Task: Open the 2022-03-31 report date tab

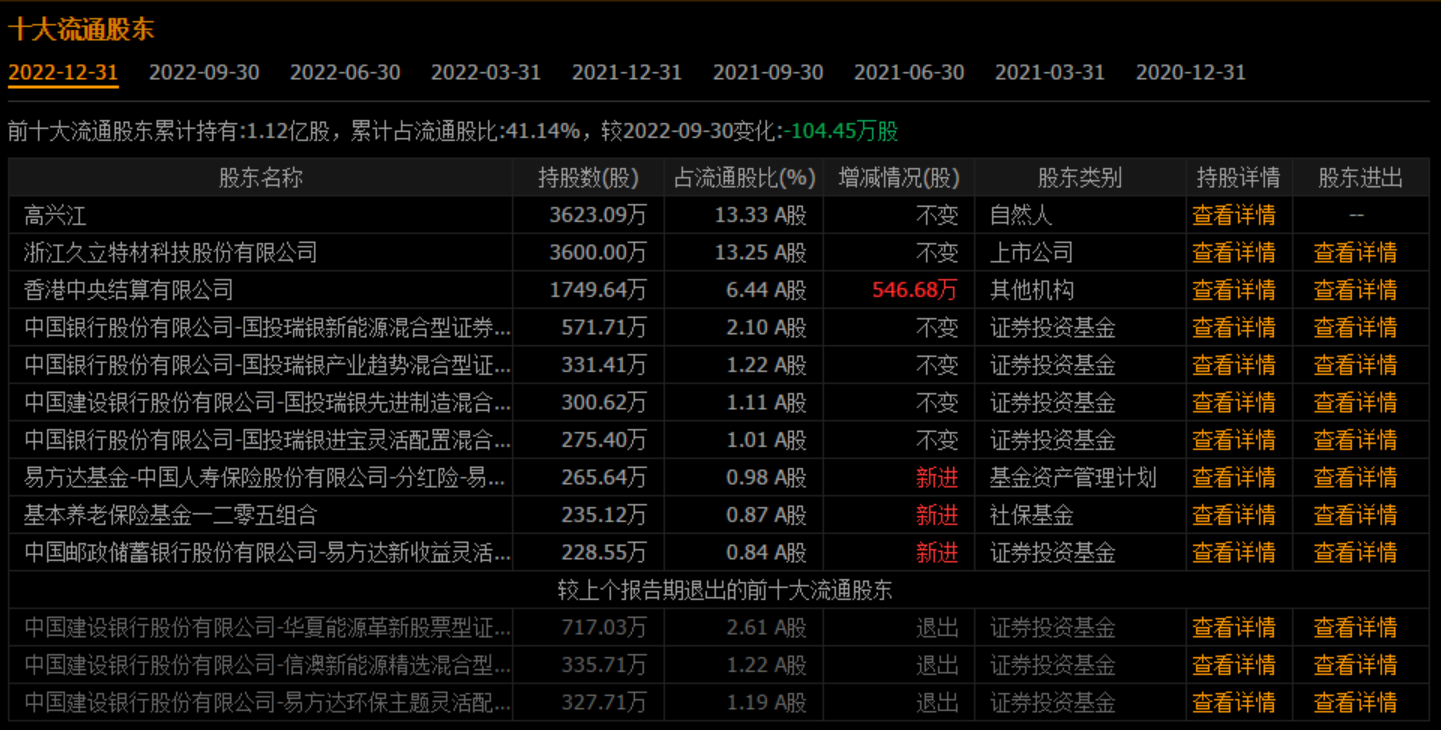Action: pos(486,72)
